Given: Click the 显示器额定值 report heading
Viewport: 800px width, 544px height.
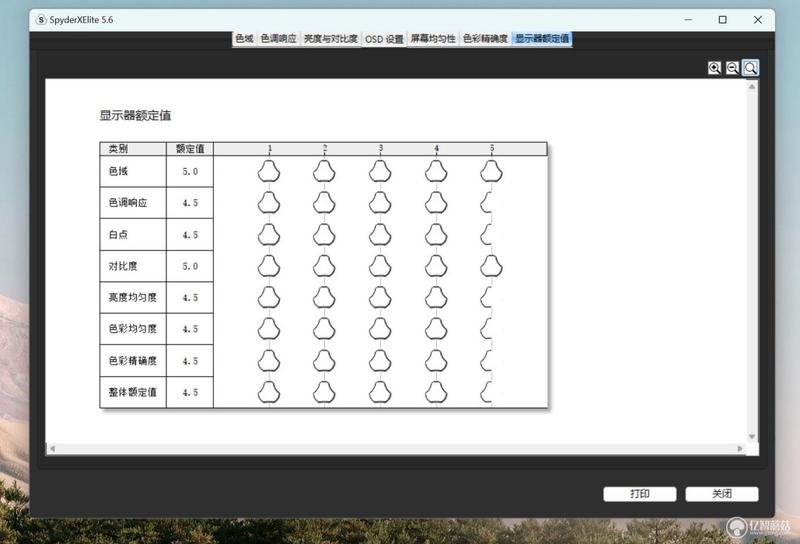Looking at the screenshot, I should (135, 116).
